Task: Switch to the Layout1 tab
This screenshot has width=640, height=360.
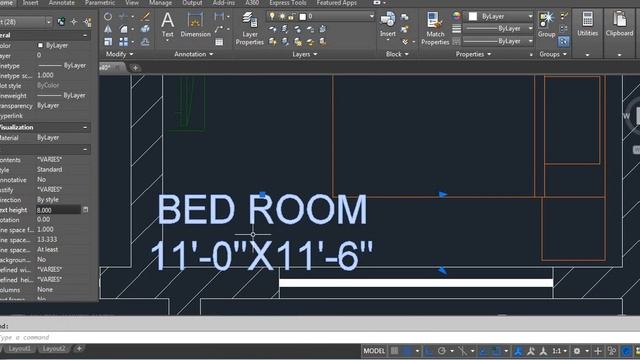Action: (19, 349)
